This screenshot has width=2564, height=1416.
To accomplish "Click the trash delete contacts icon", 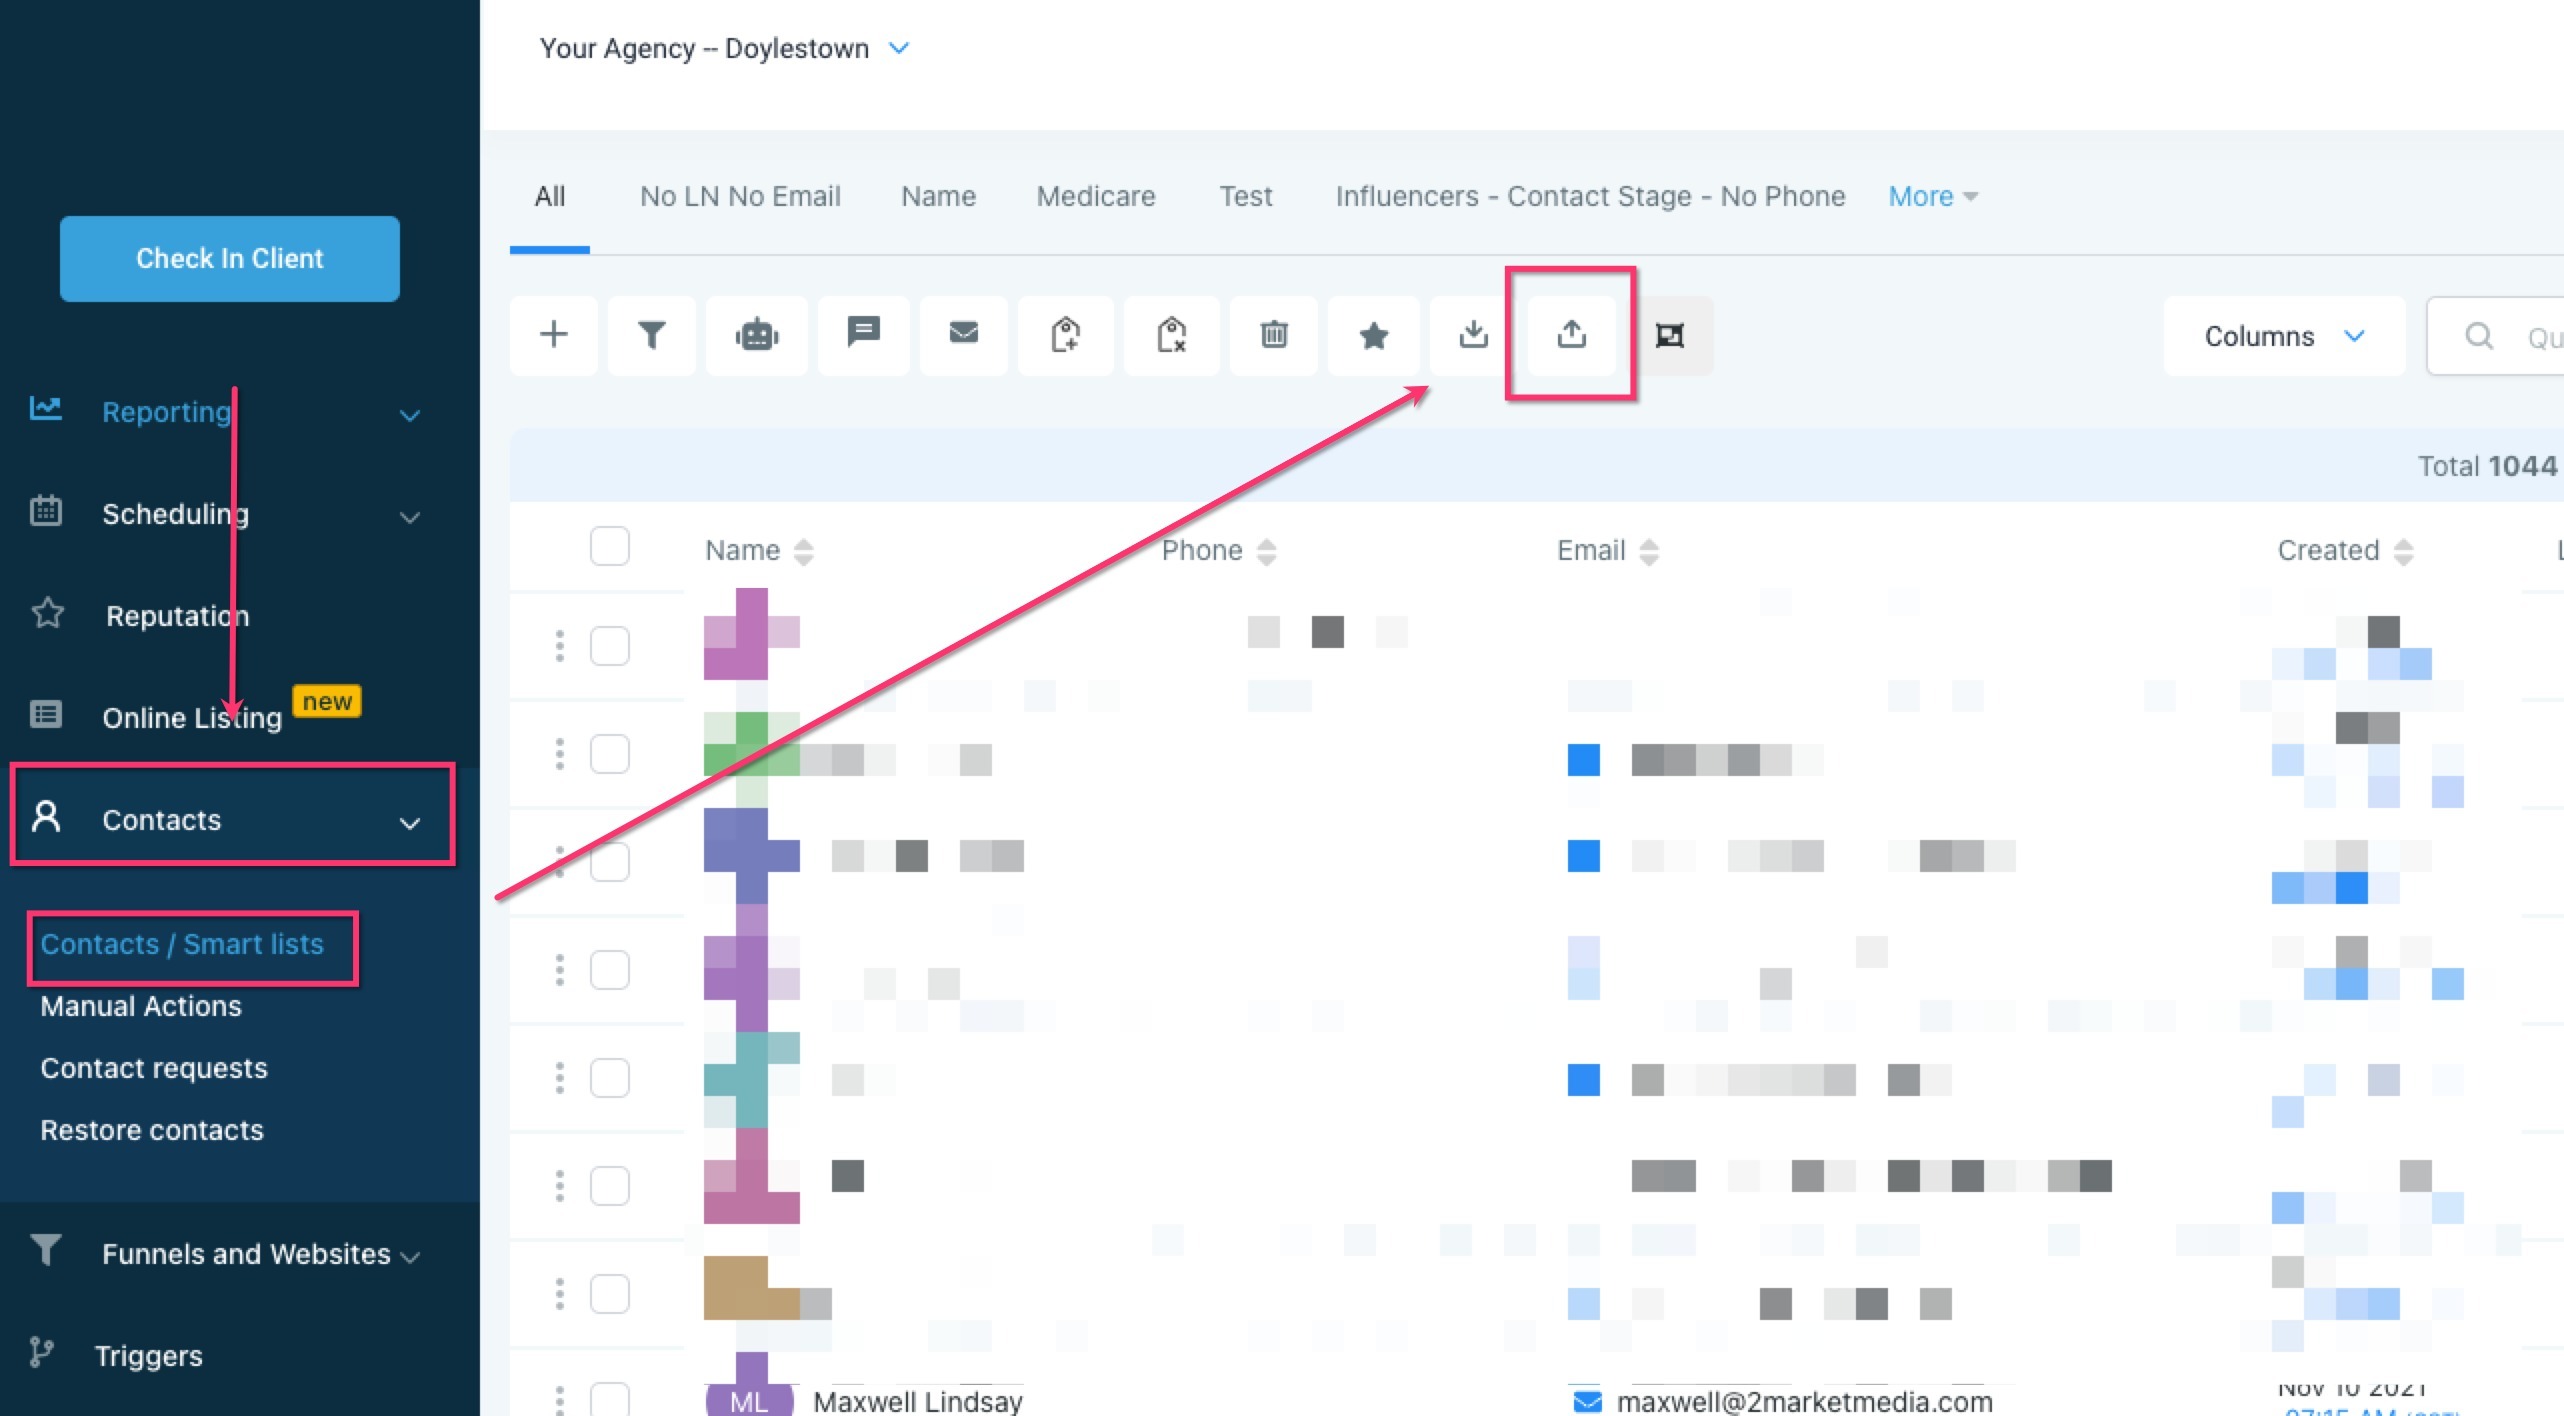I will pos(1273,335).
